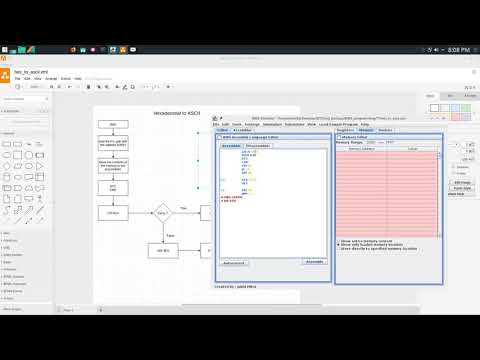Viewport: 480px width, 360px height.
Task: Click the Edit Image button
Action: [x=462, y=182]
